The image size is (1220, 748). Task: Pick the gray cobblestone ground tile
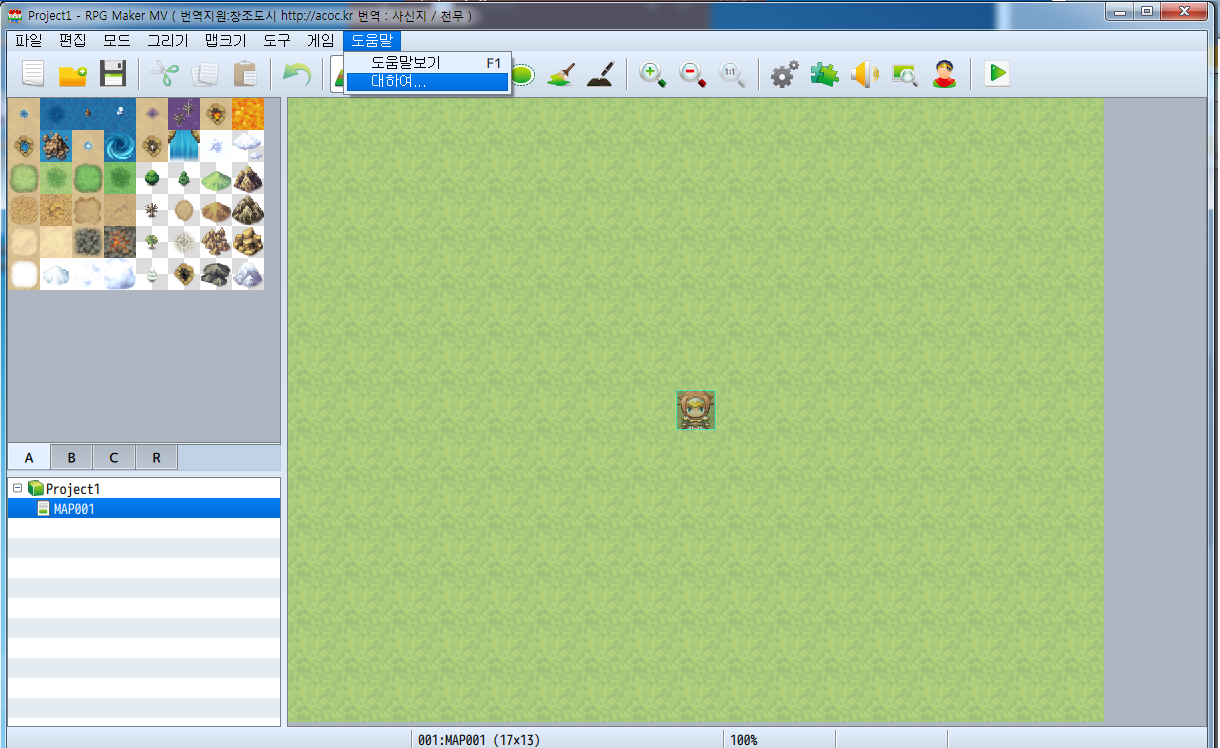(x=88, y=242)
